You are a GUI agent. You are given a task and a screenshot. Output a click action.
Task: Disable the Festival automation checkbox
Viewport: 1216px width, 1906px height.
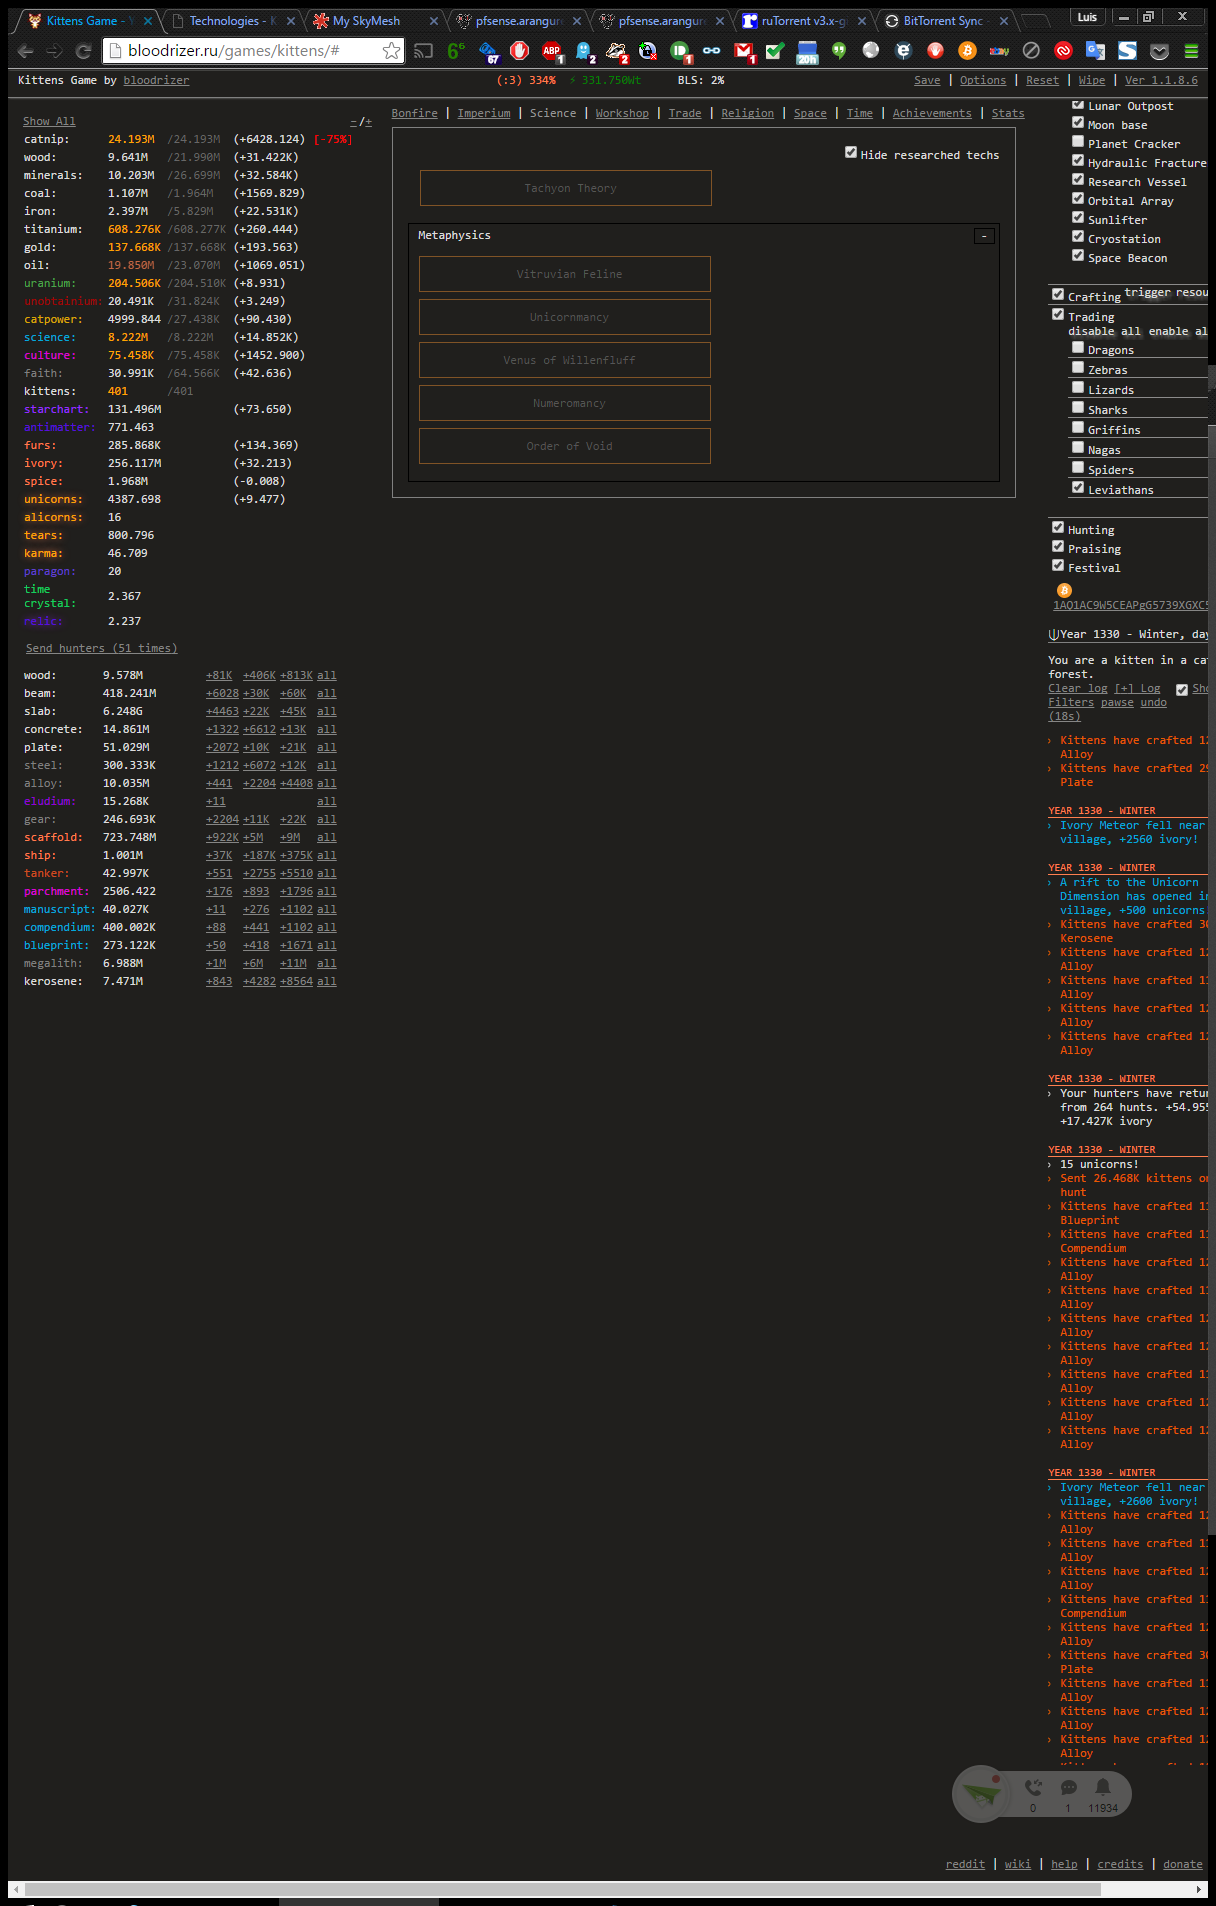1058,566
